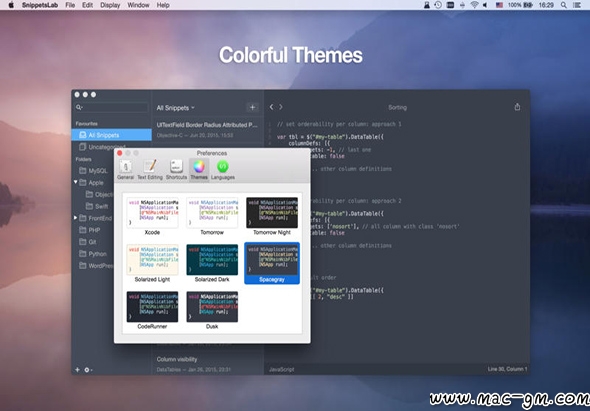The height and width of the screenshot is (411, 590).
Task: Select the UITextField Border Radius snippet
Action: pos(207,129)
